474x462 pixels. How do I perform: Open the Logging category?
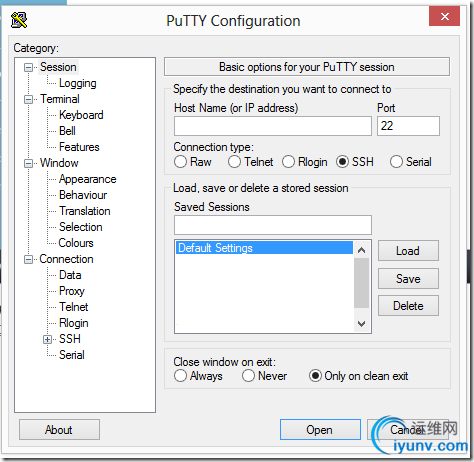pos(78,83)
